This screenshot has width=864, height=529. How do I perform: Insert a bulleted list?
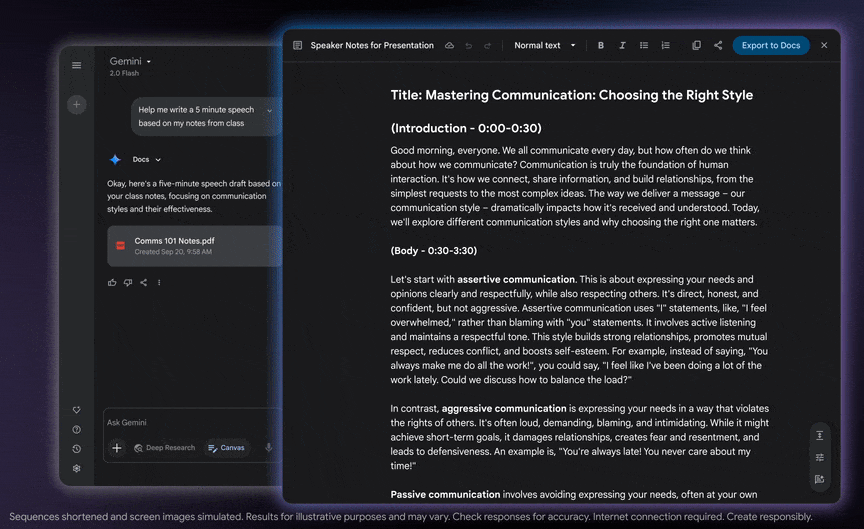coord(644,46)
